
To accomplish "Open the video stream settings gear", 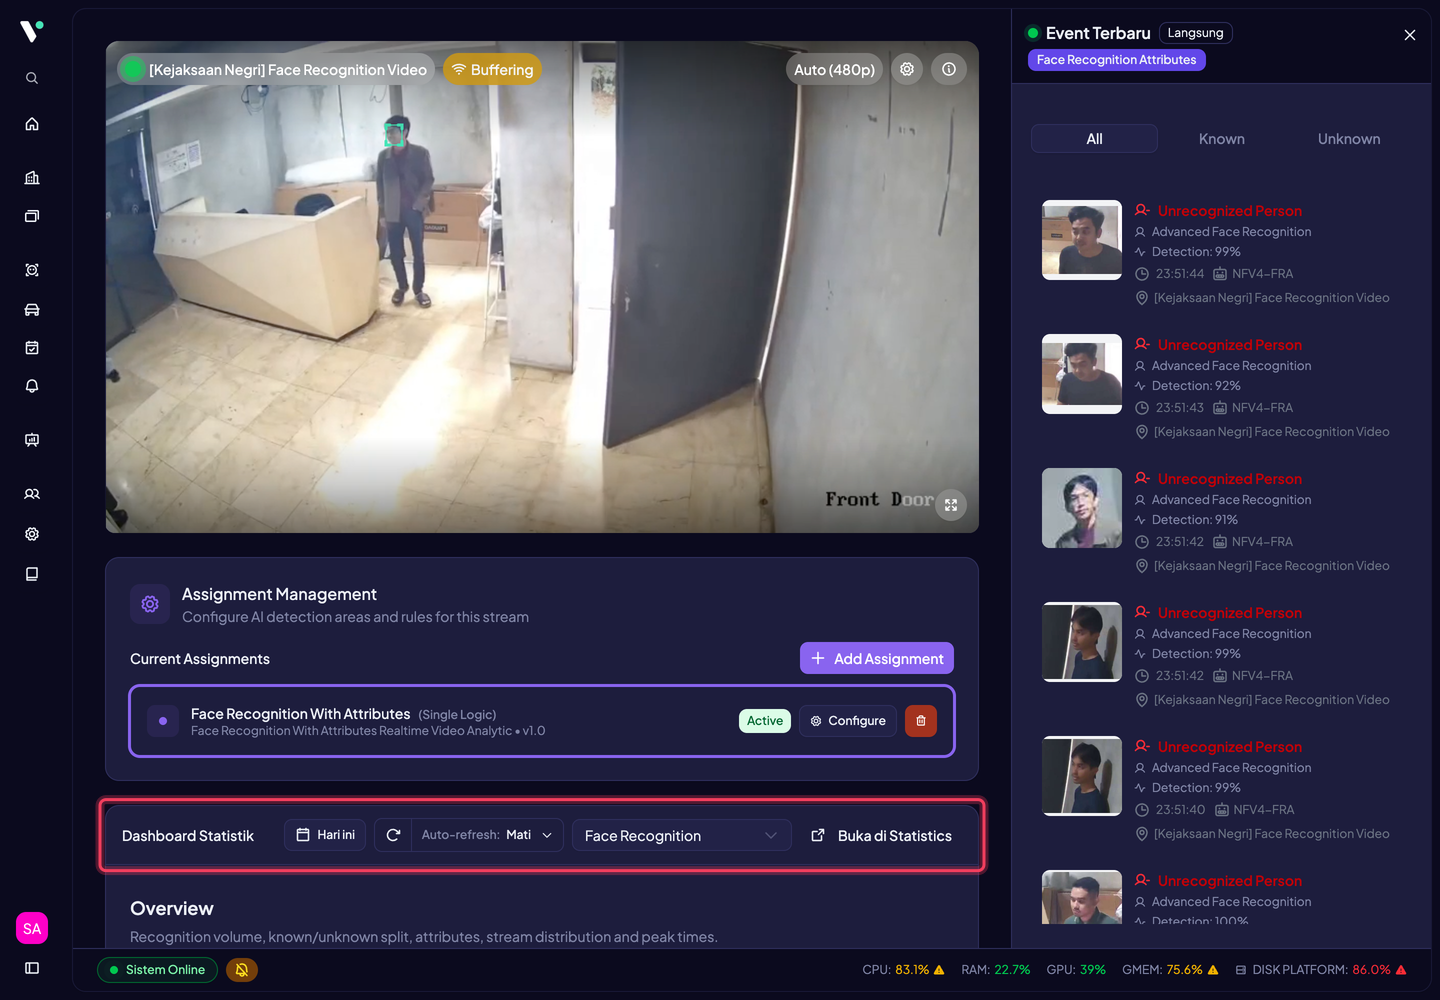I will click(x=907, y=69).
